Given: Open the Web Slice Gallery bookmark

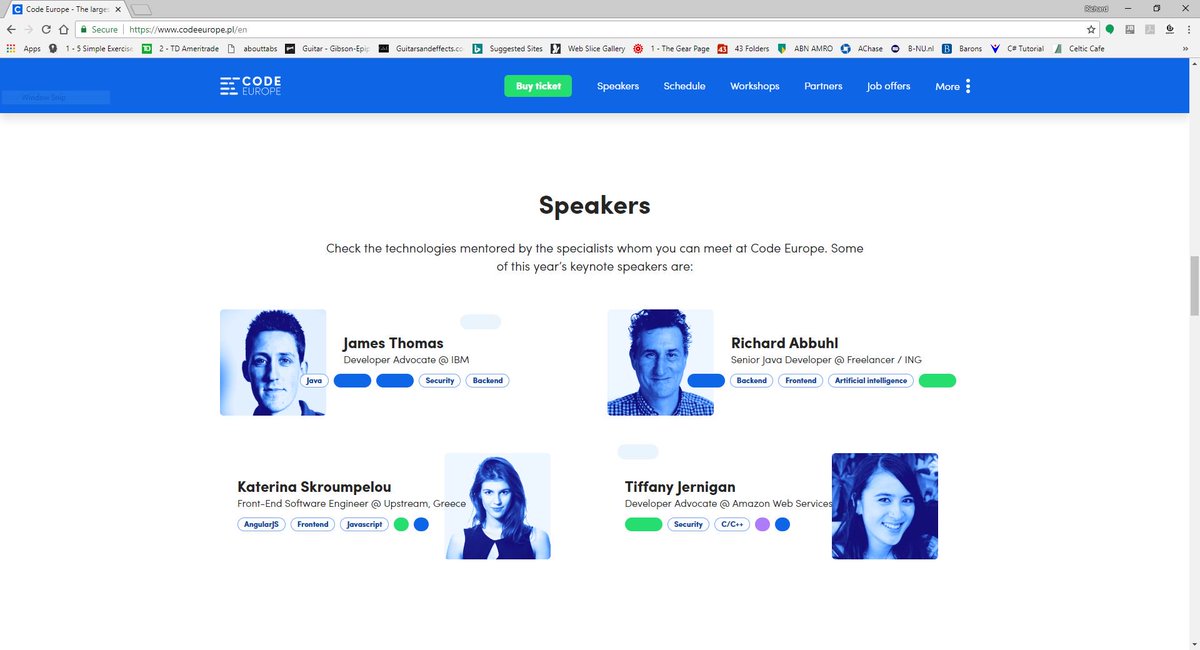Looking at the screenshot, I should (x=587, y=48).
